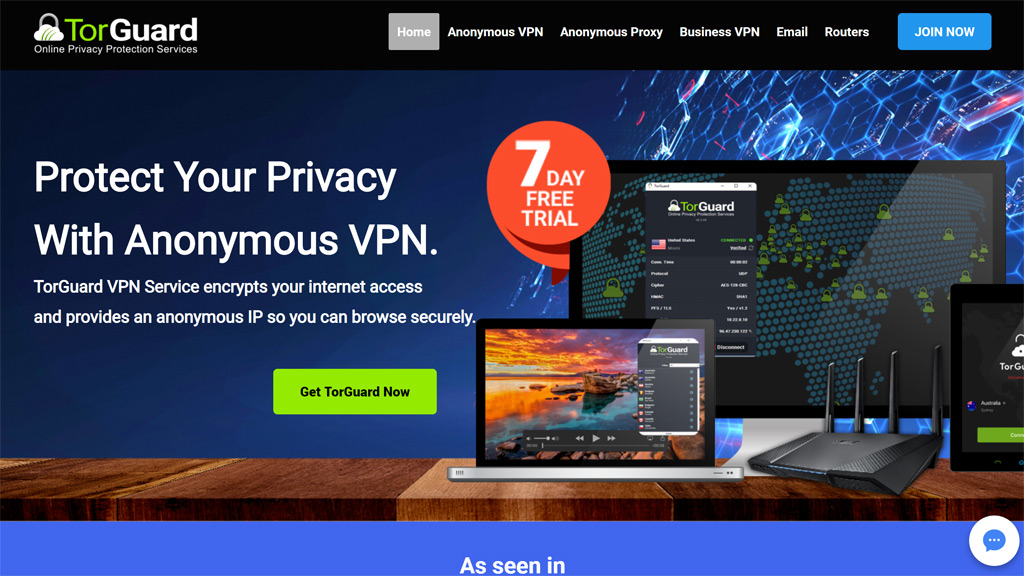Screen dimensions: 1024x576
Task: Click the As seen in heading
Action: pos(513,565)
